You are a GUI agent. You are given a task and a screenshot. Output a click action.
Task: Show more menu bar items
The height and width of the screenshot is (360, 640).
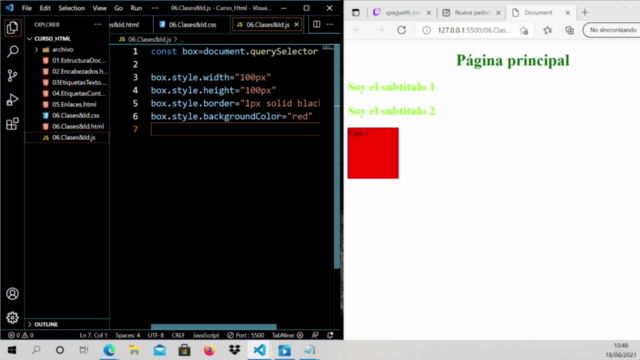click(155, 8)
